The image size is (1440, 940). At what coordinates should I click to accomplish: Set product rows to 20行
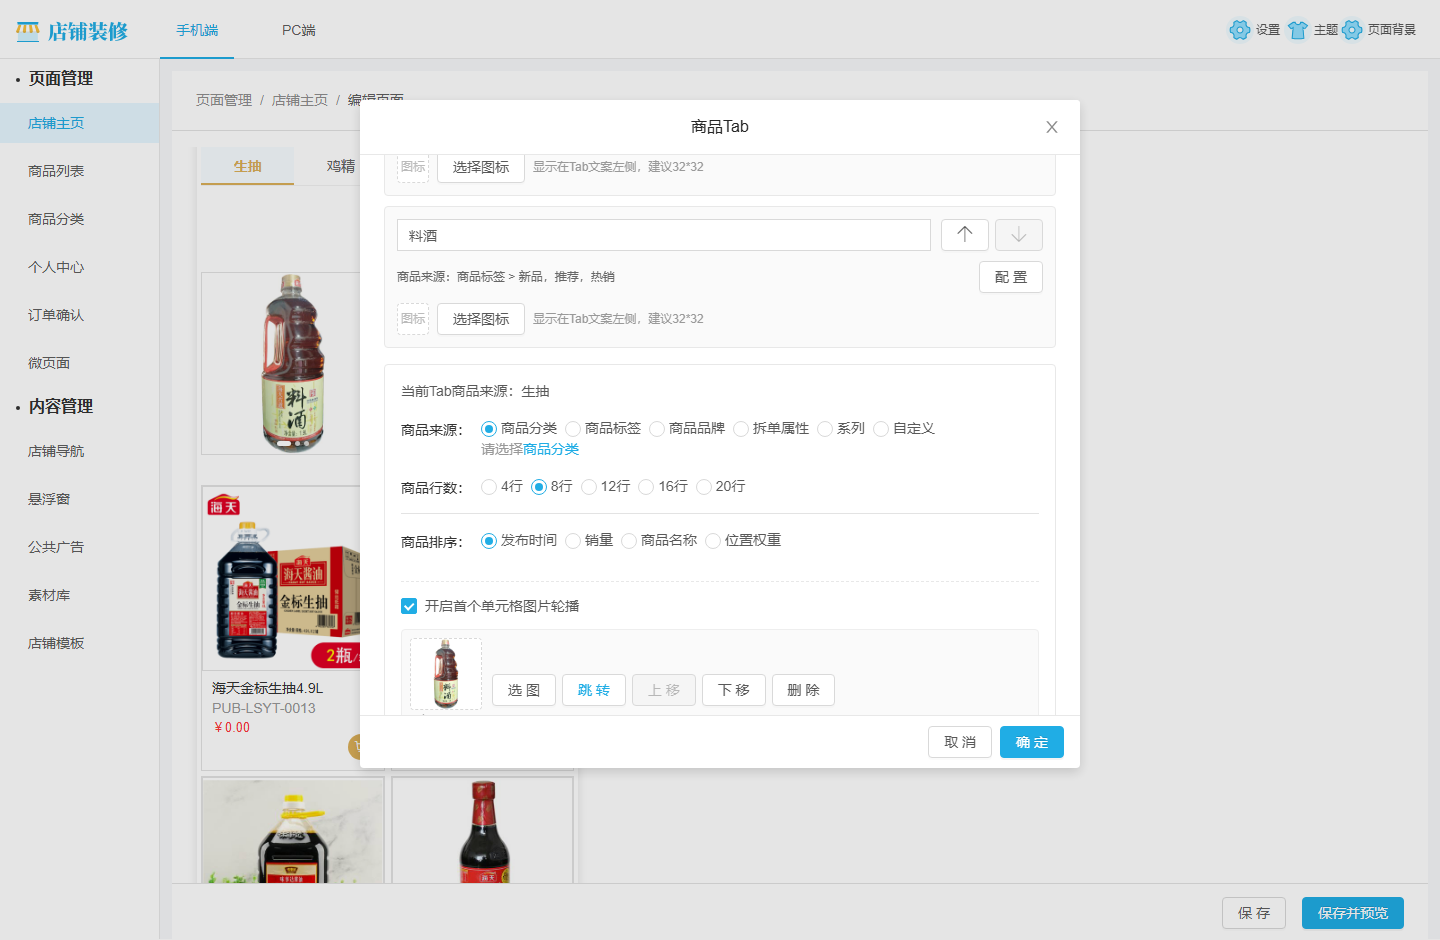(704, 487)
